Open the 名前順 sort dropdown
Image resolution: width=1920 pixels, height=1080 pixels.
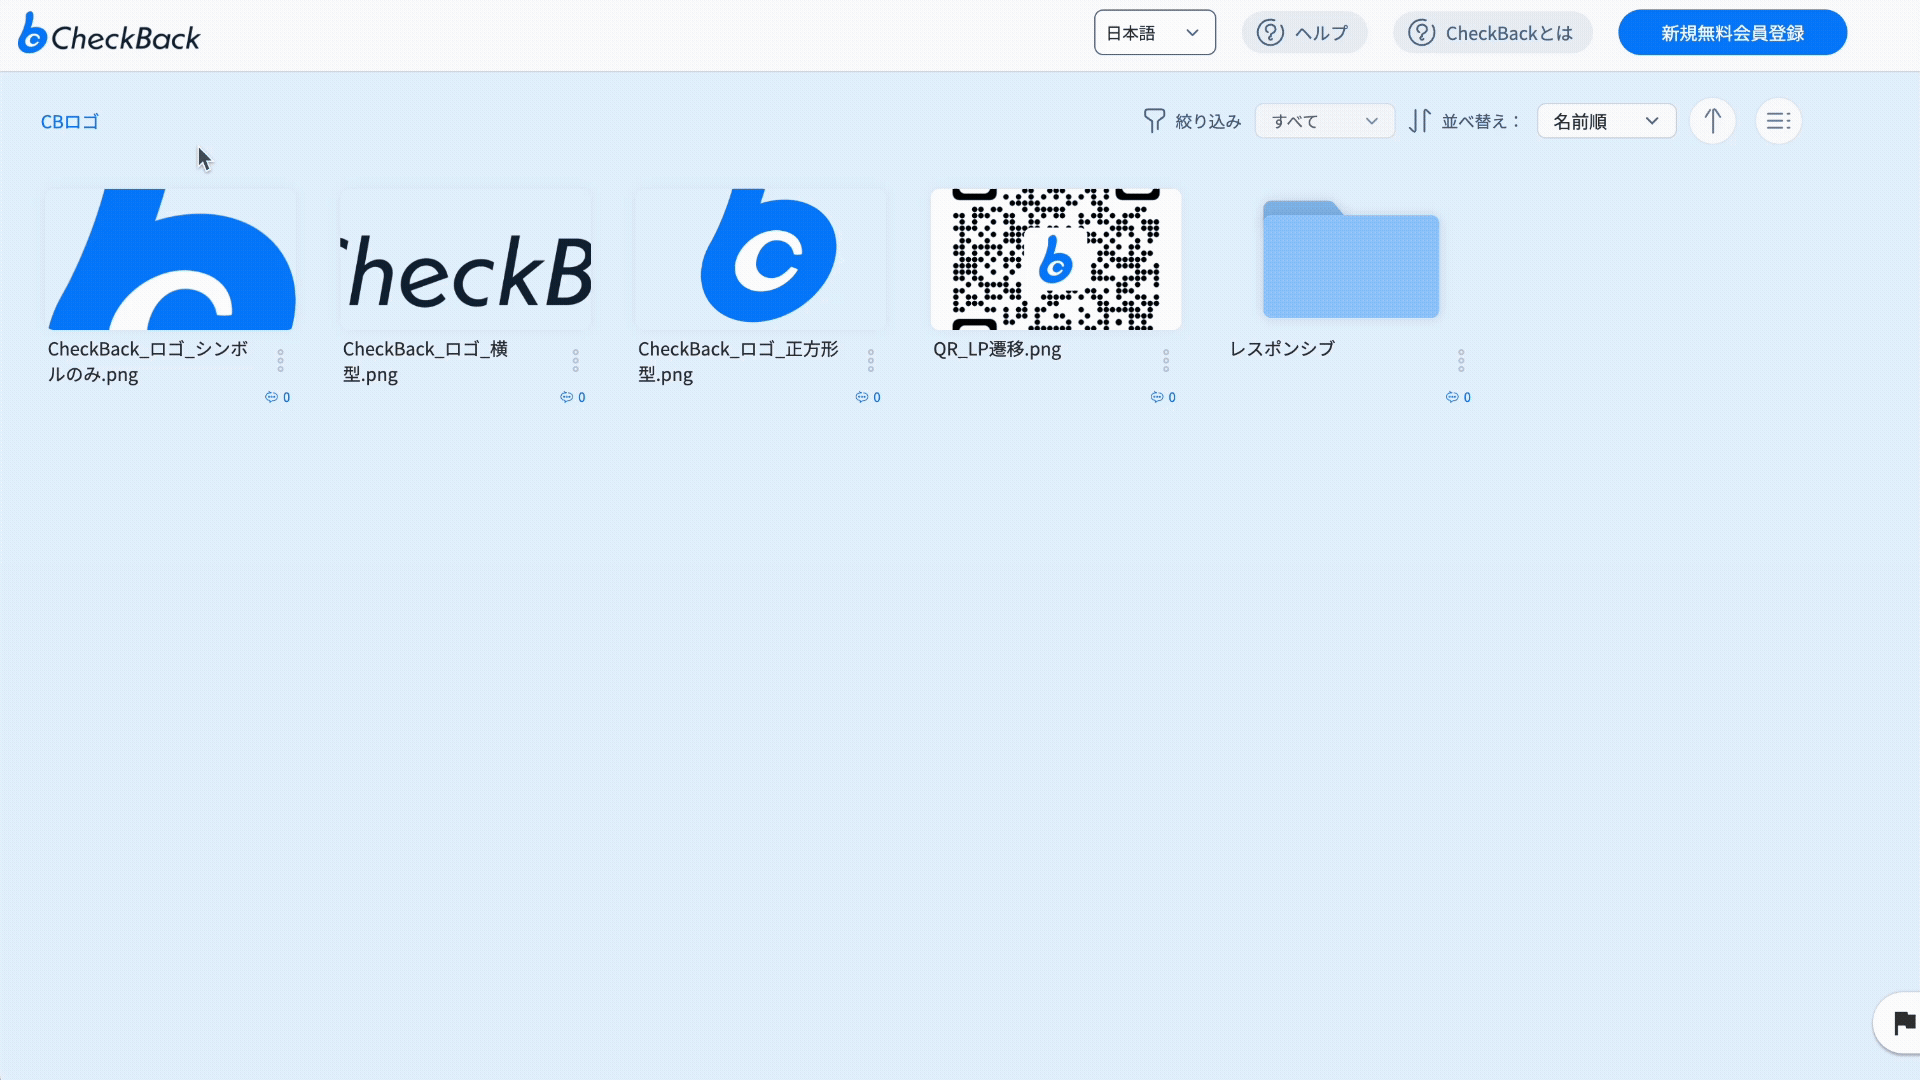tap(1605, 121)
